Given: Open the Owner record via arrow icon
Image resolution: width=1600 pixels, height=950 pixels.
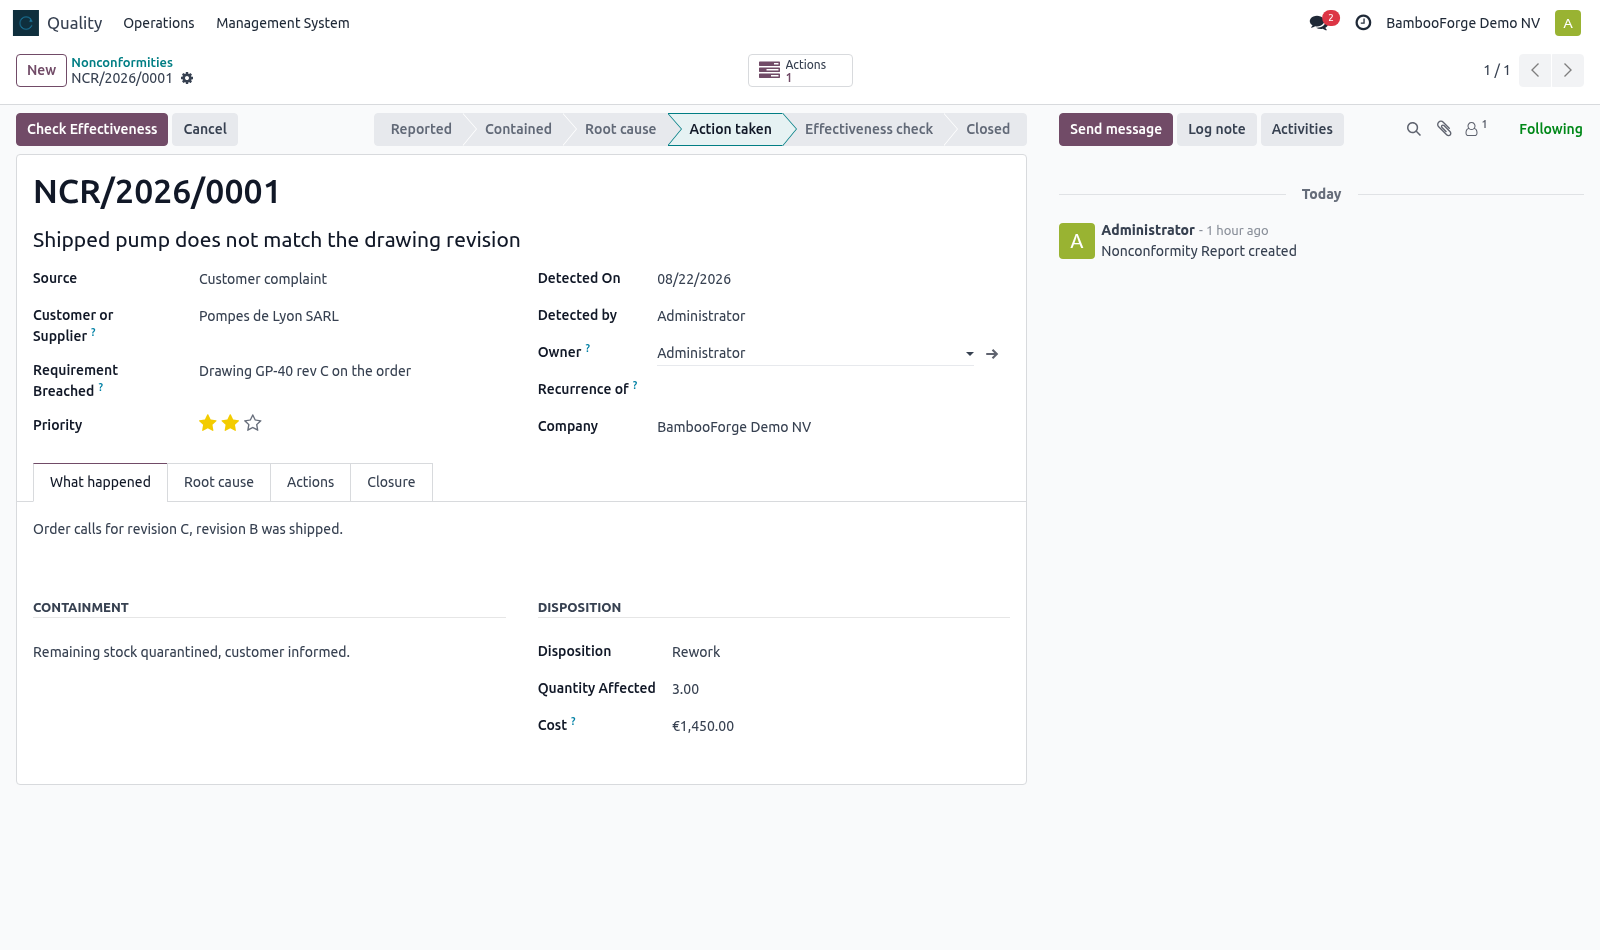Looking at the screenshot, I should tap(992, 354).
